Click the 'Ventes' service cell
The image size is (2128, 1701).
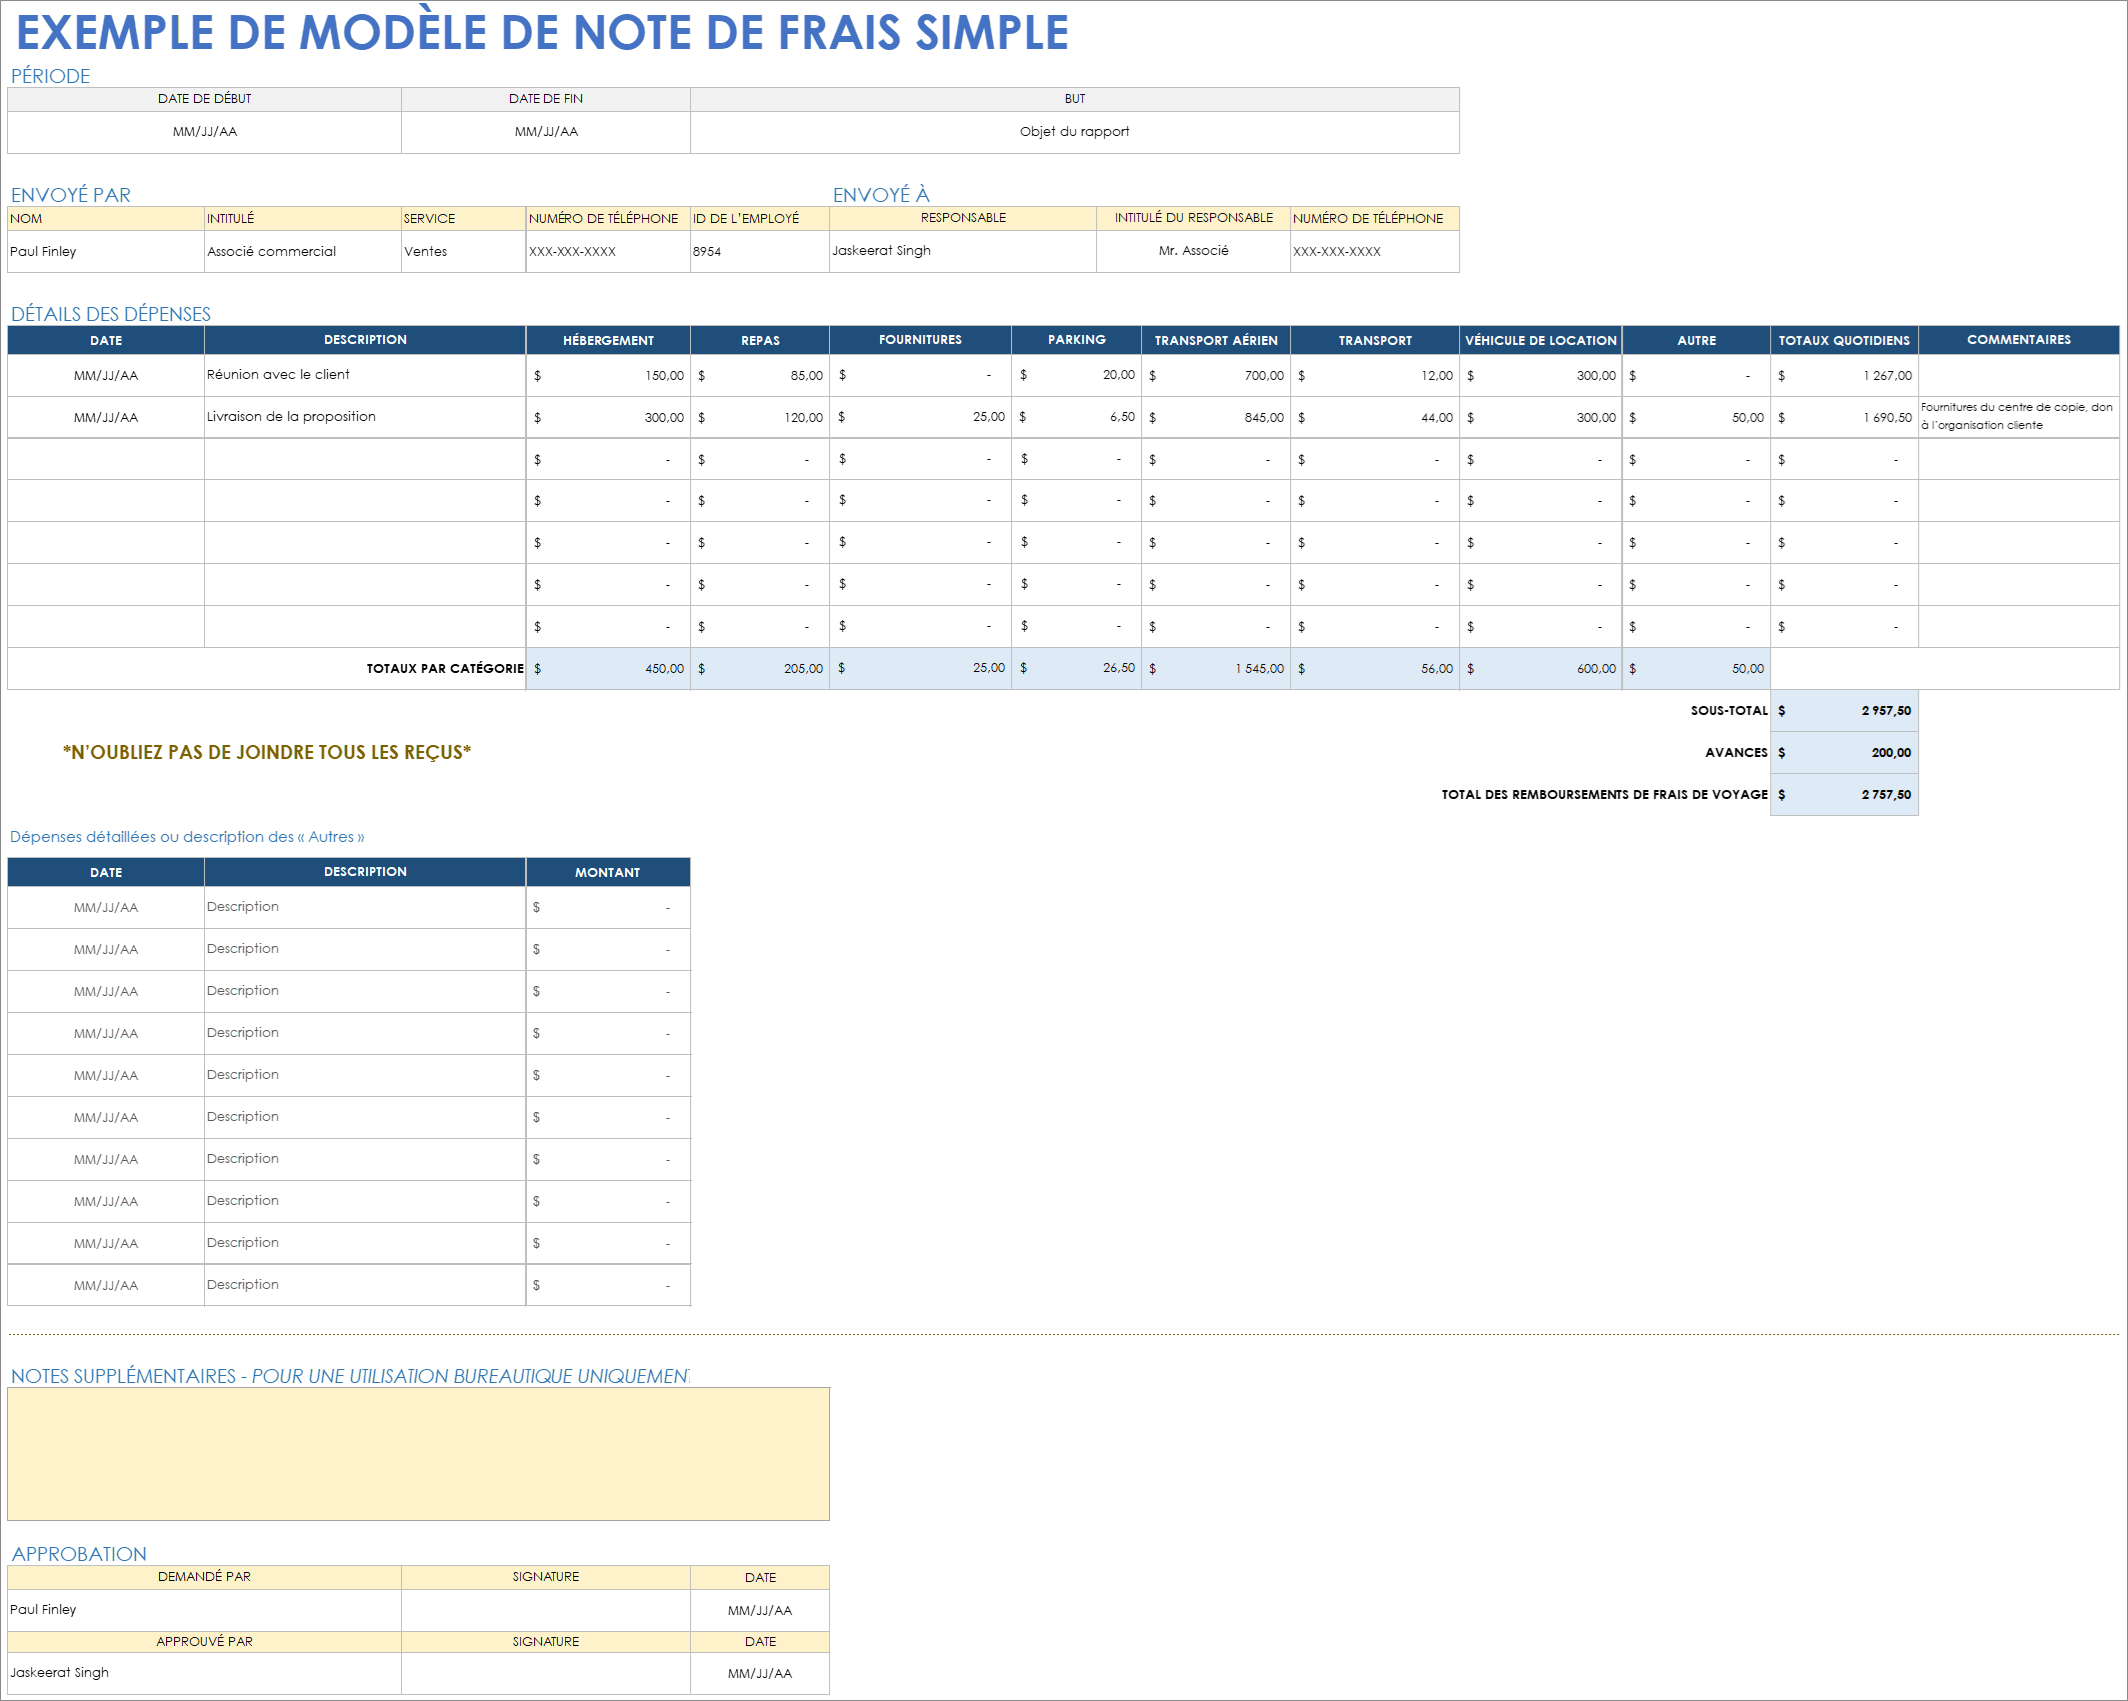(x=464, y=251)
